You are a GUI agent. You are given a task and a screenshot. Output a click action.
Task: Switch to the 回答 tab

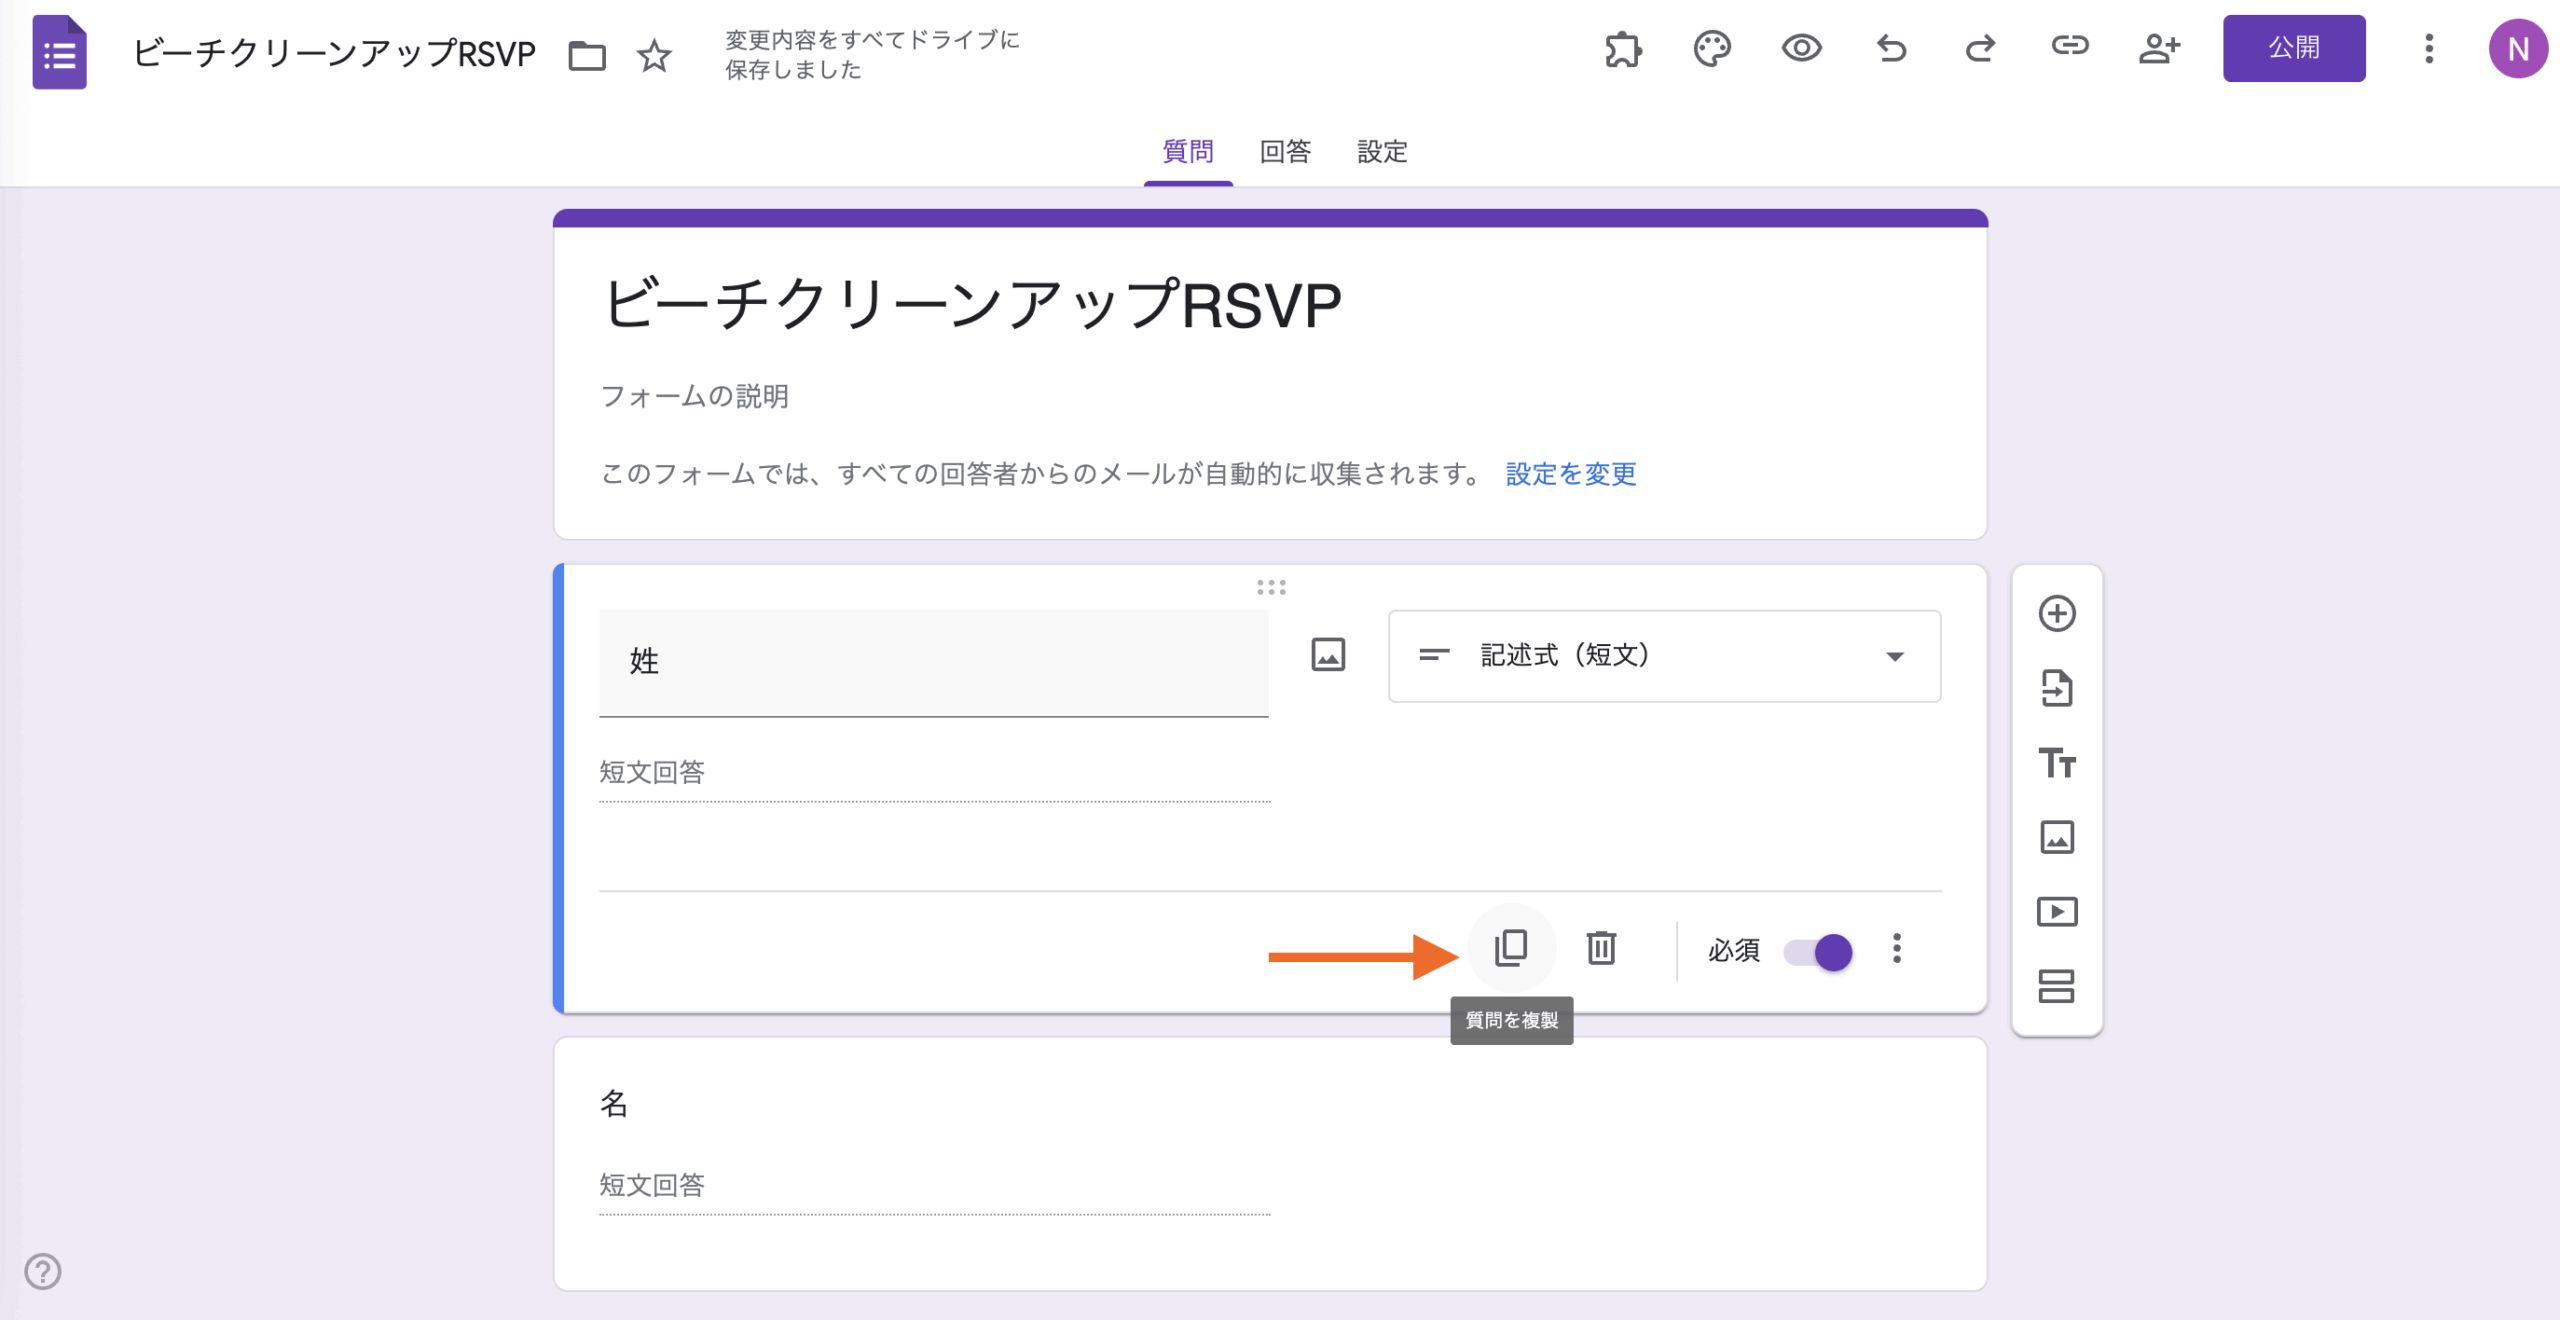pos(1285,151)
